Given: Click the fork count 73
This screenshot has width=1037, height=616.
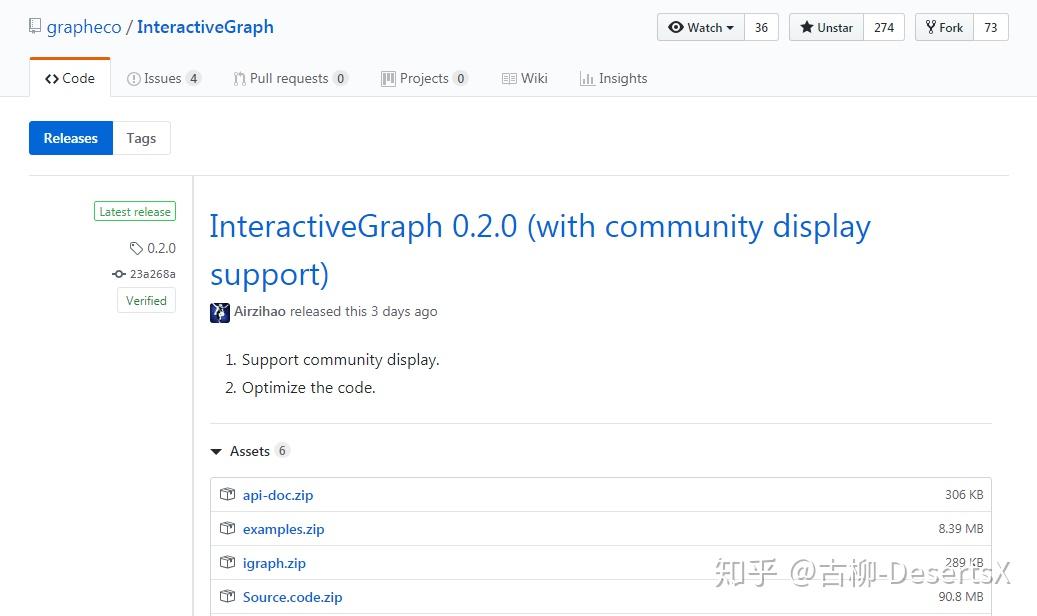Looking at the screenshot, I should coord(990,27).
